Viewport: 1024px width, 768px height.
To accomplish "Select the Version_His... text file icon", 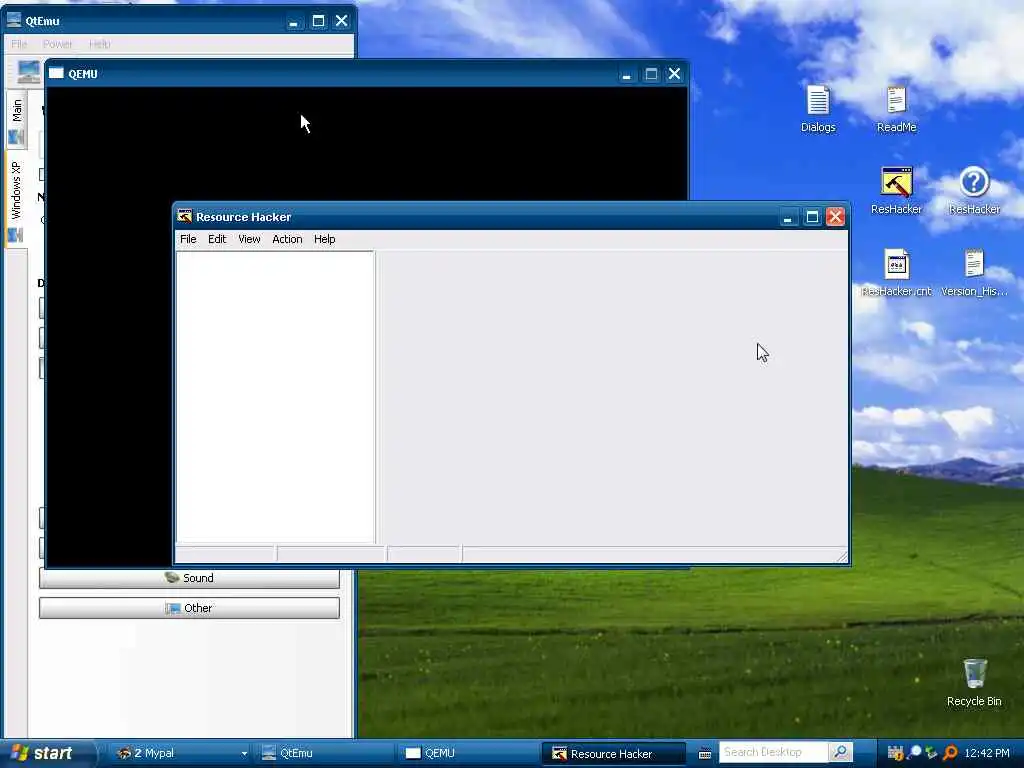I will coord(974,272).
